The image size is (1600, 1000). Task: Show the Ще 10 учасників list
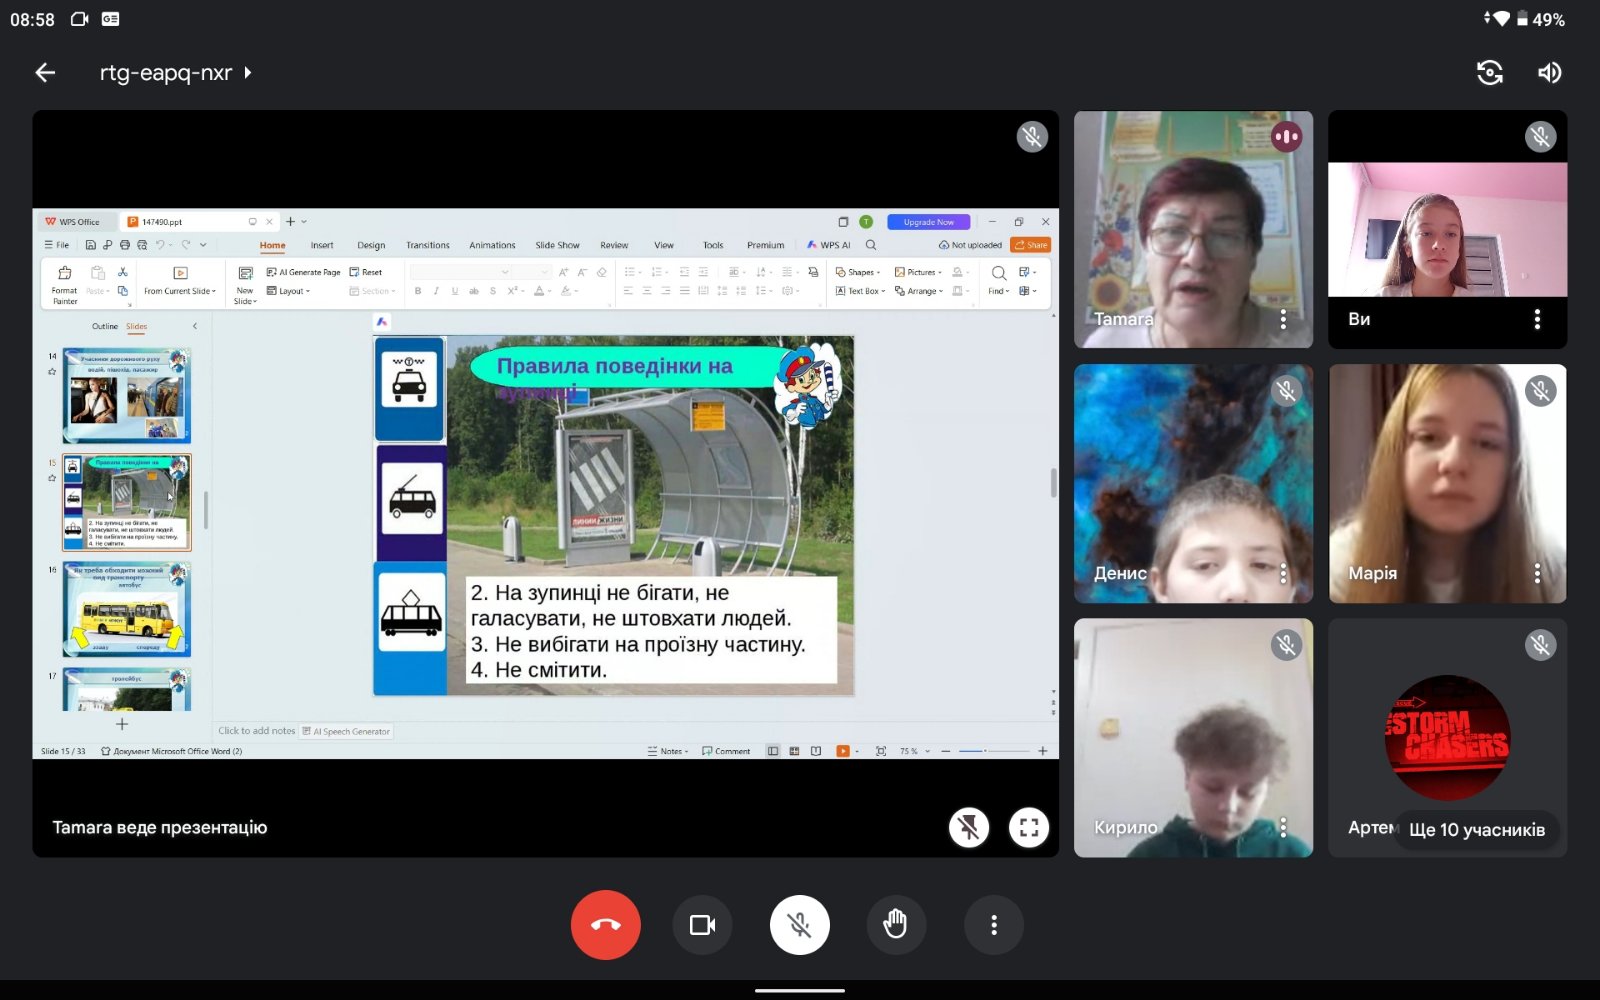[1477, 830]
